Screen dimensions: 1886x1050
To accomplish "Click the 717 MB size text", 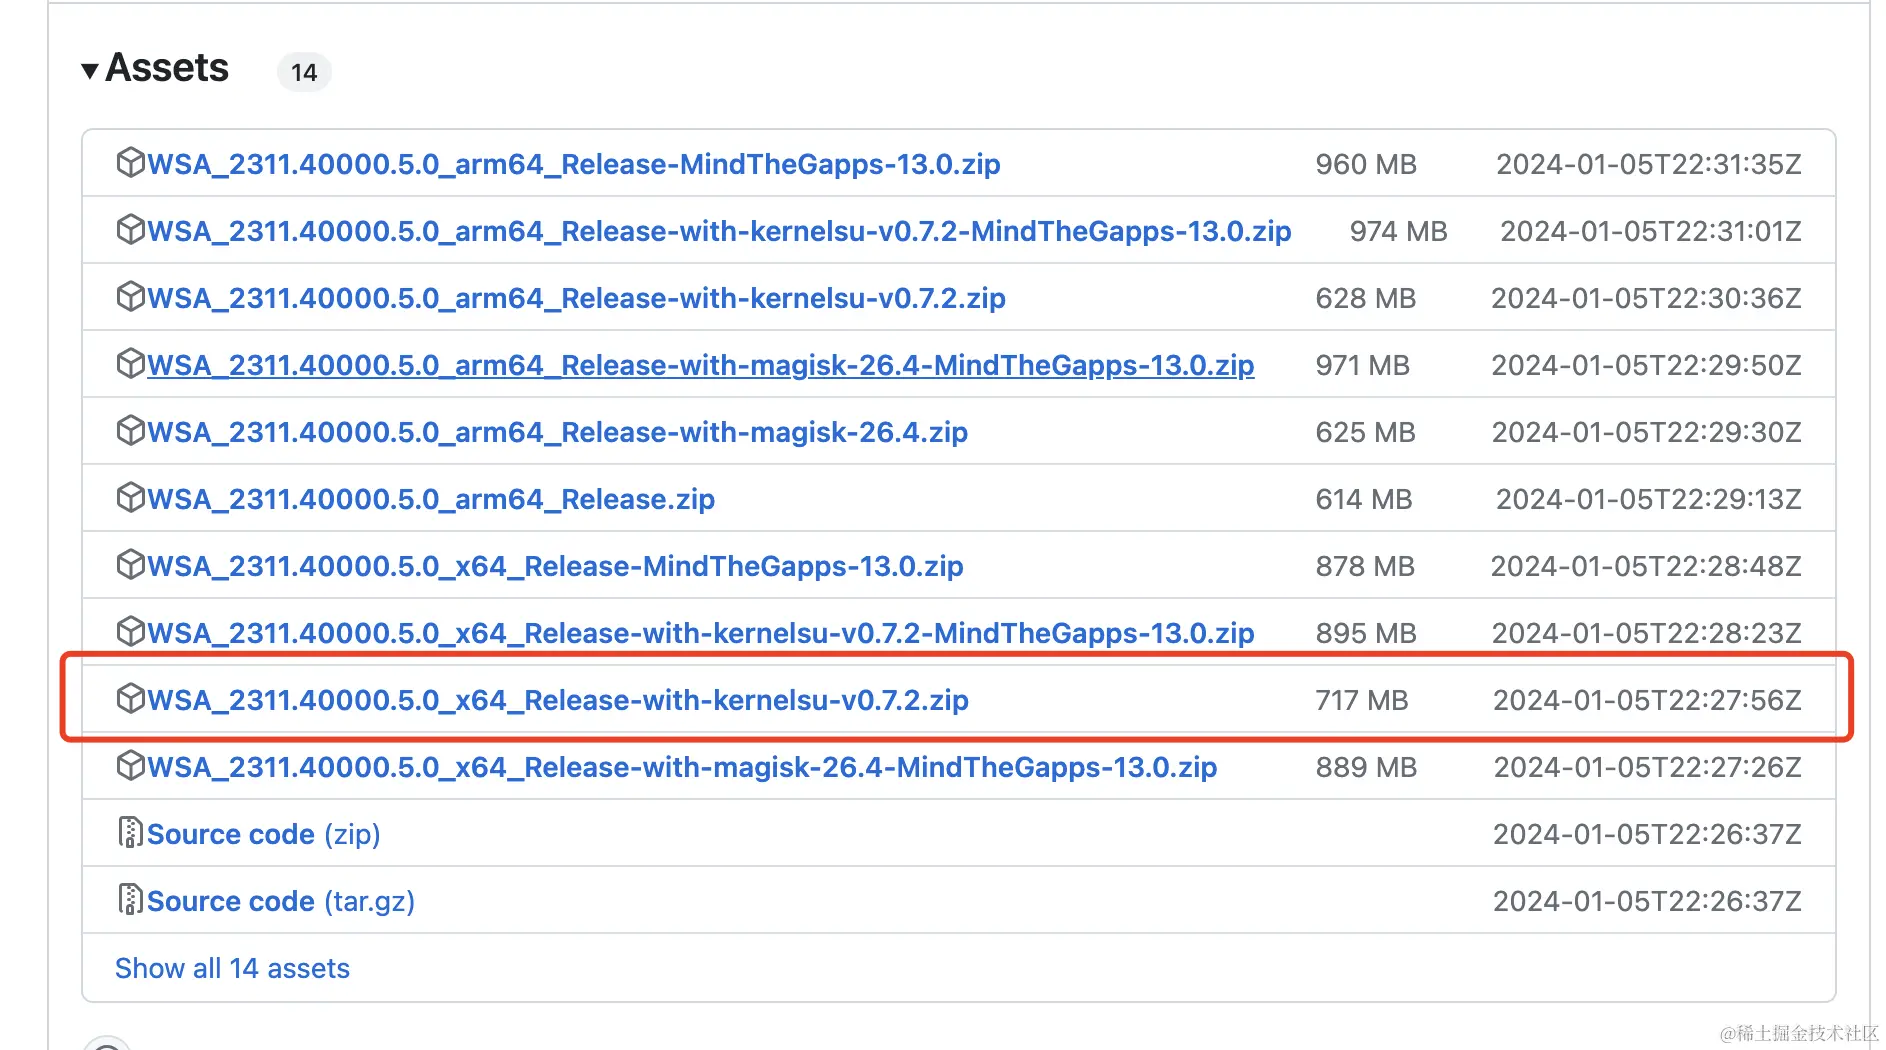I will pos(1361,700).
